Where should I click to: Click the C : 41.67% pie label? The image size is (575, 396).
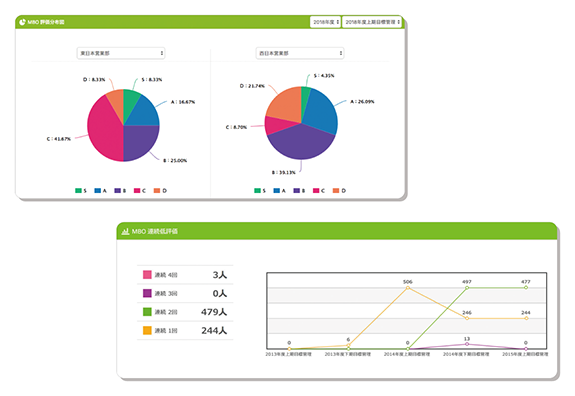tap(59, 139)
